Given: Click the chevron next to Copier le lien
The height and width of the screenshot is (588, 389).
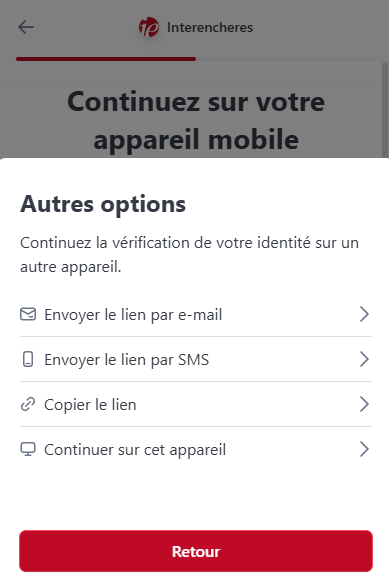Looking at the screenshot, I should (x=364, y=404).
